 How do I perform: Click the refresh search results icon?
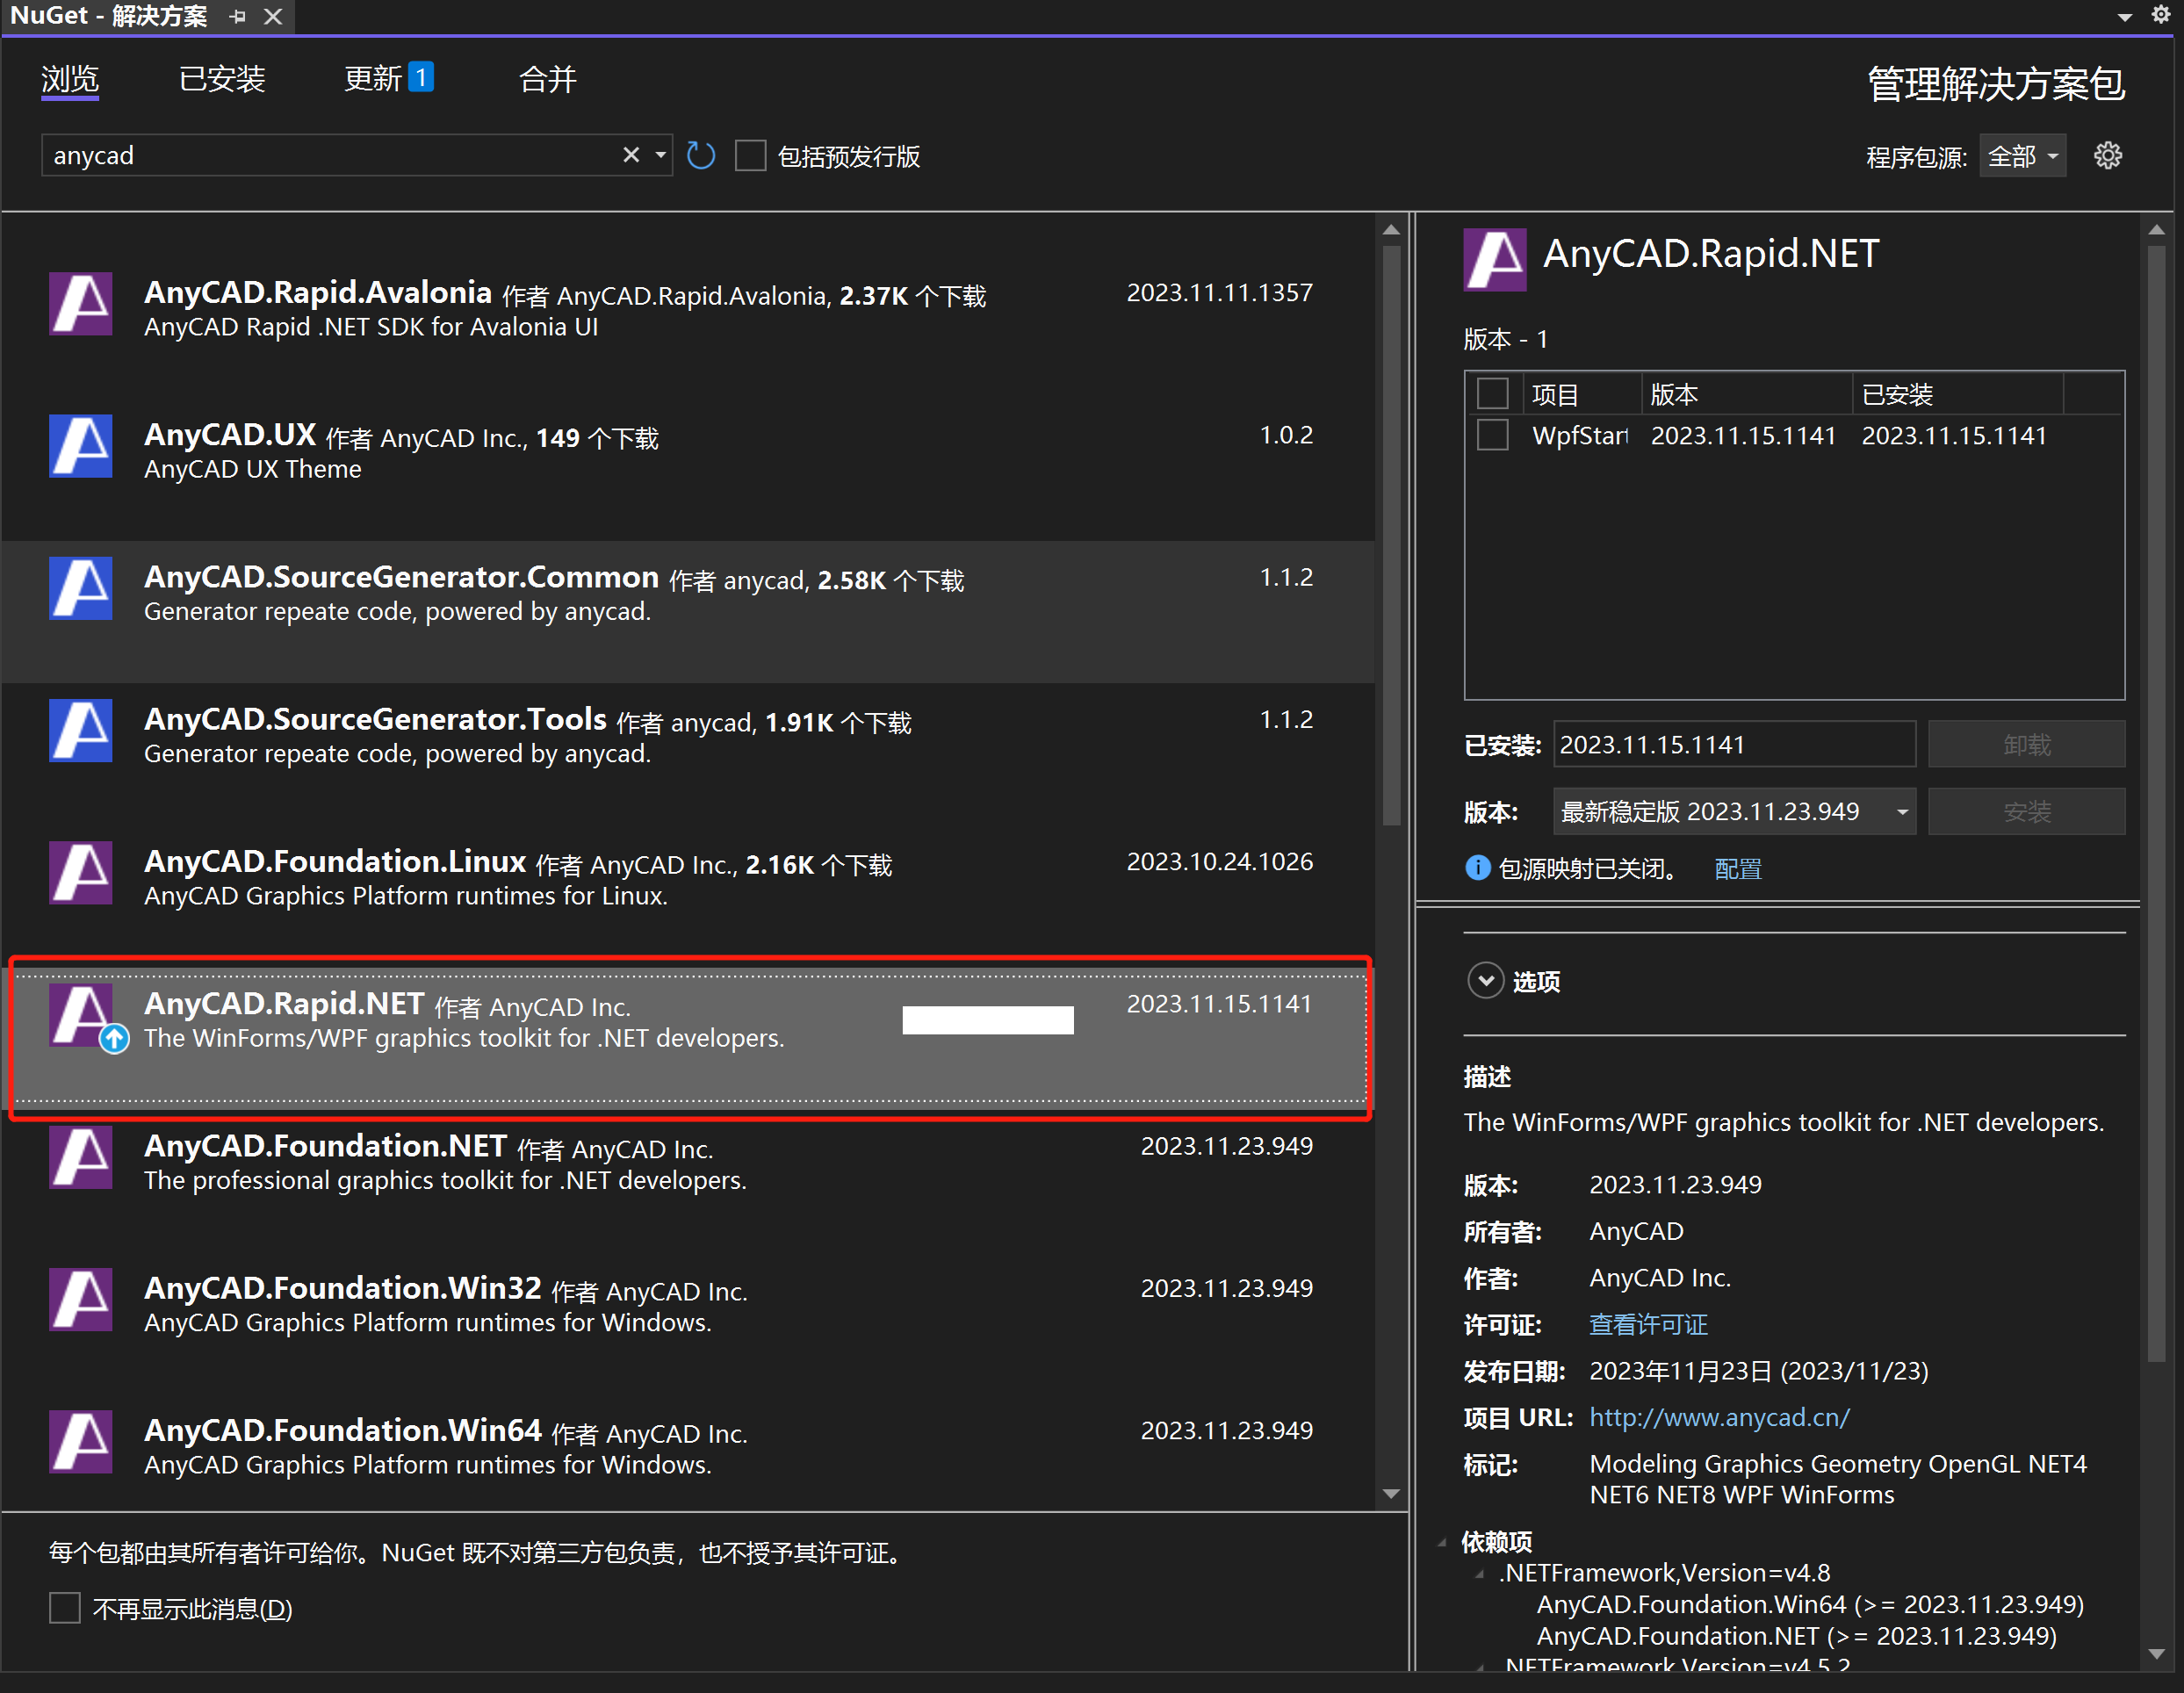[x=701, y=156]
